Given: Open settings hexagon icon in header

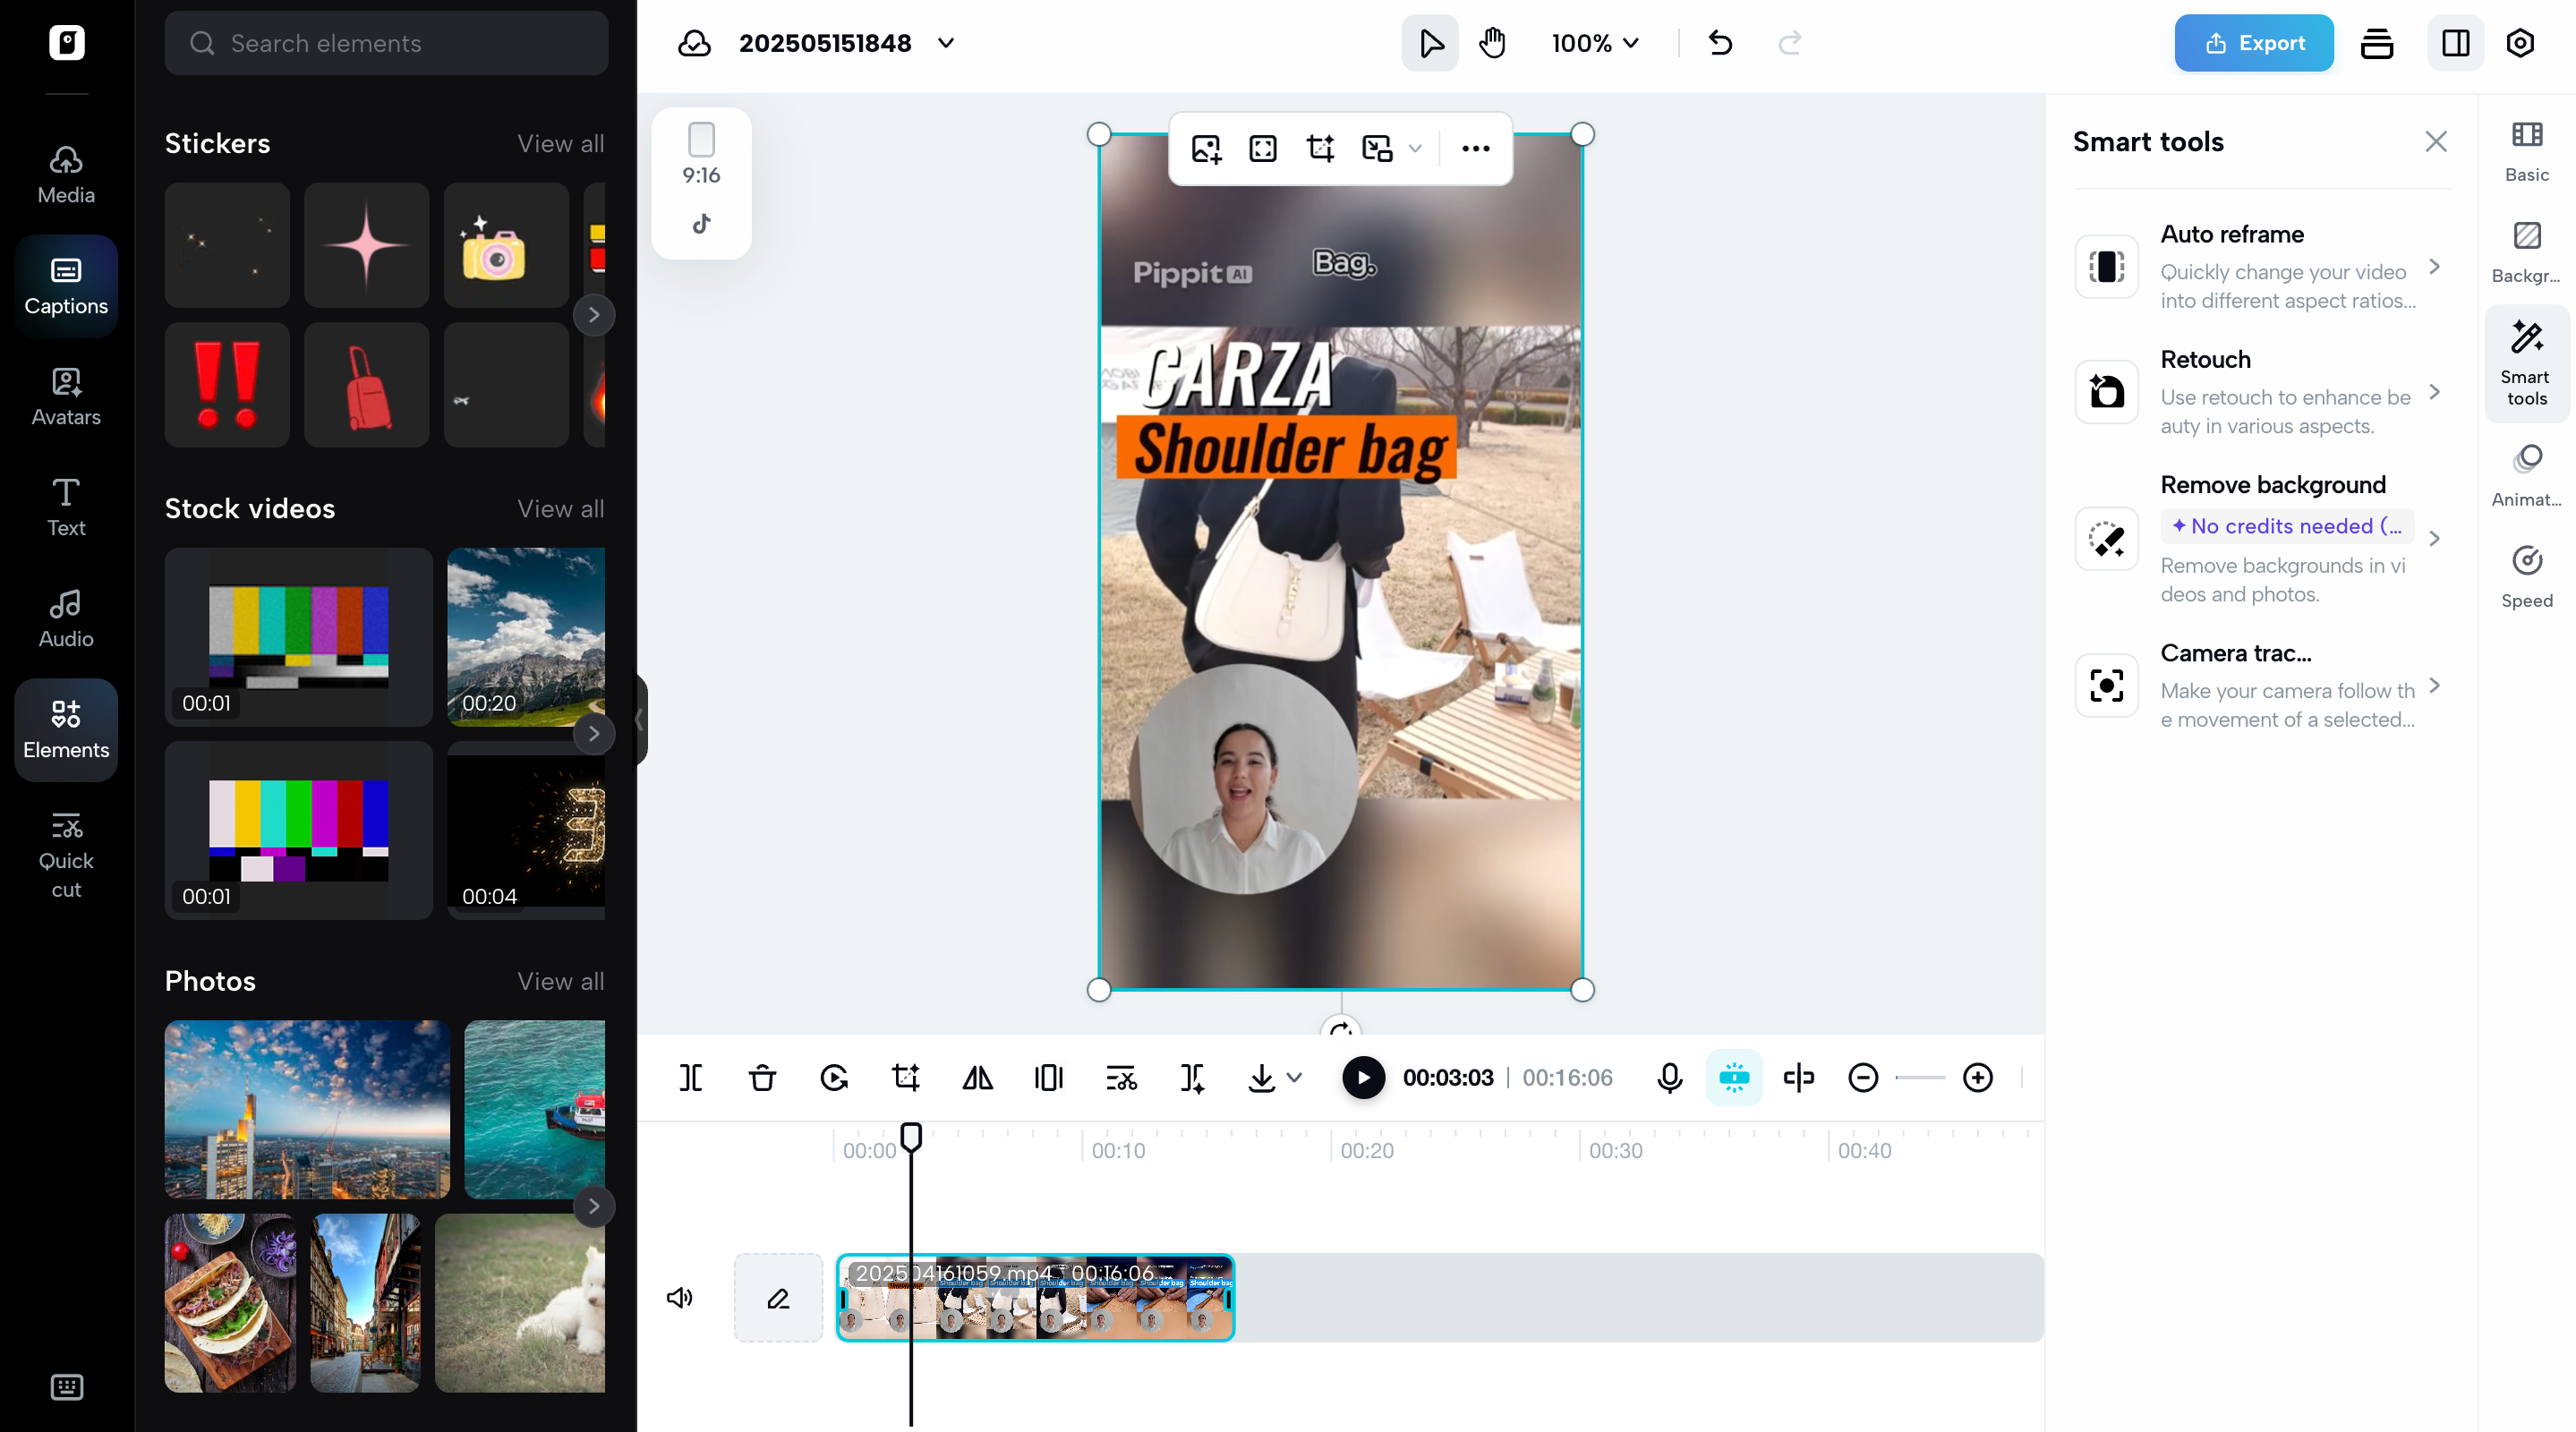Looking at the screenshot, I should pyautogui.click(x=2520, y=43).
